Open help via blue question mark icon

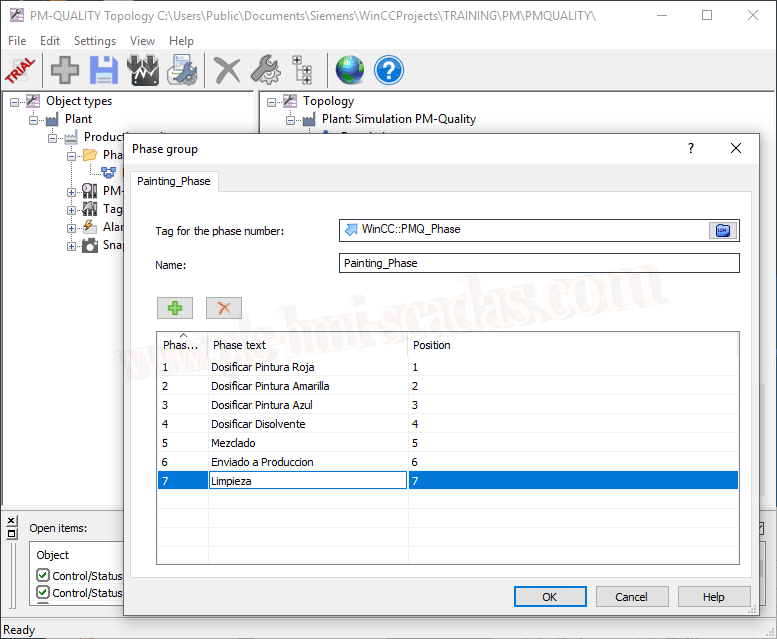coord(389,70)
